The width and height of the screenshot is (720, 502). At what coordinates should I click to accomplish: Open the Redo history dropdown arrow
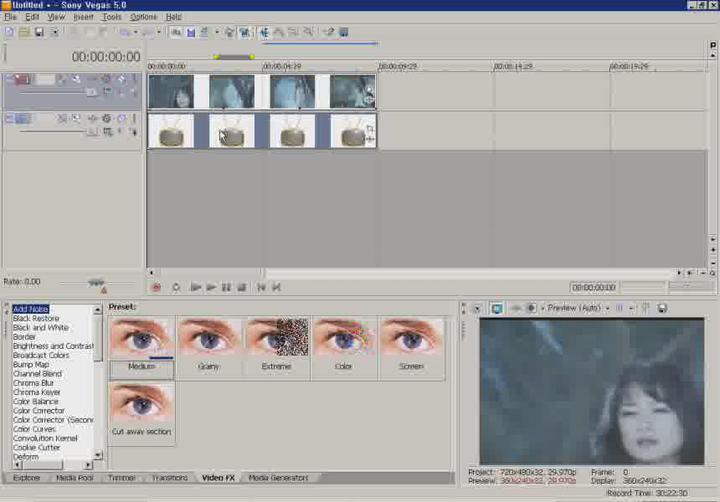(159, 32)
